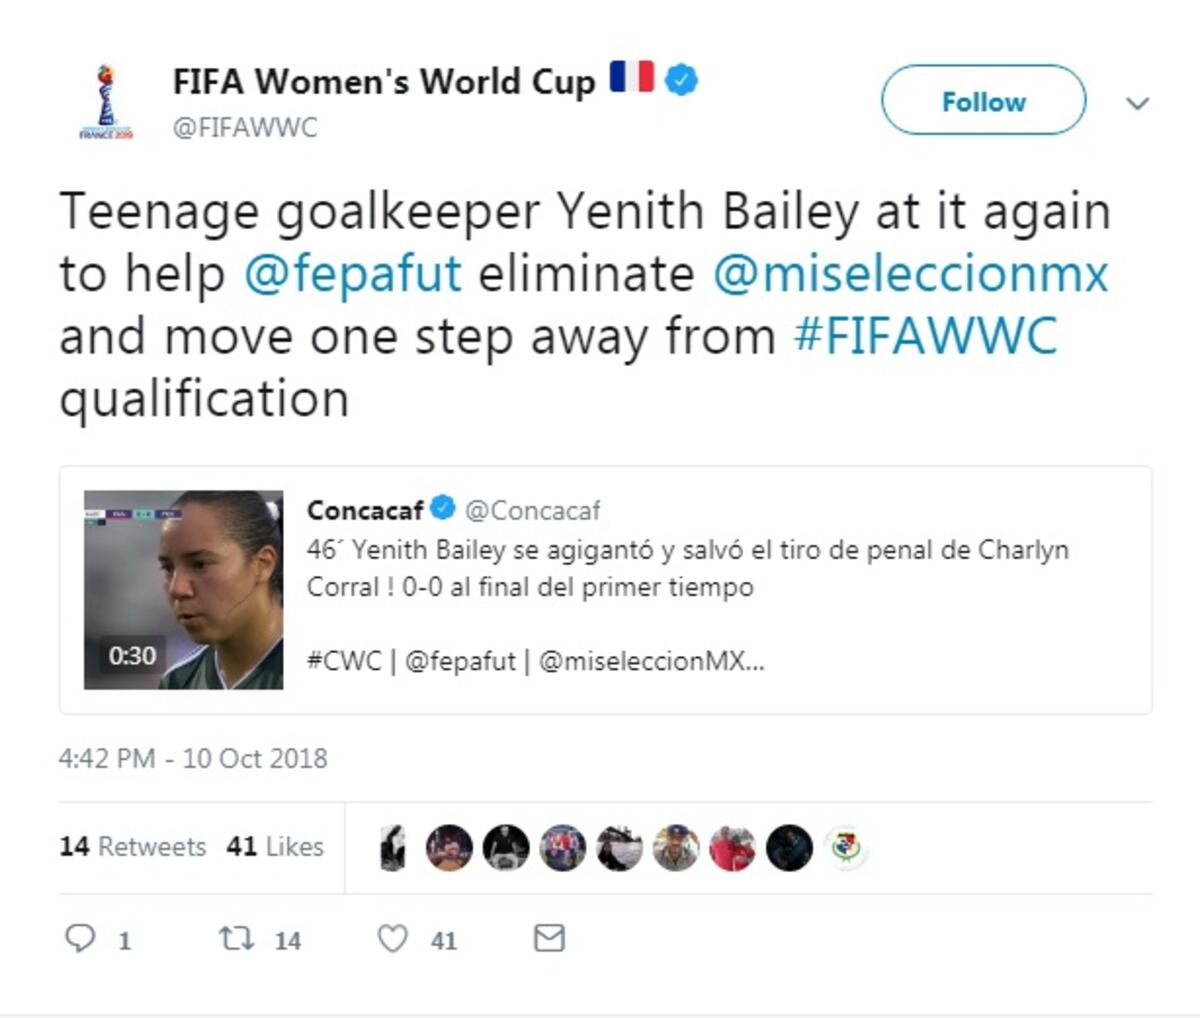Viewport: 1200px width, 1018px height.
Task: Click the red-shirted liker avatar
Action: point(733,849)
